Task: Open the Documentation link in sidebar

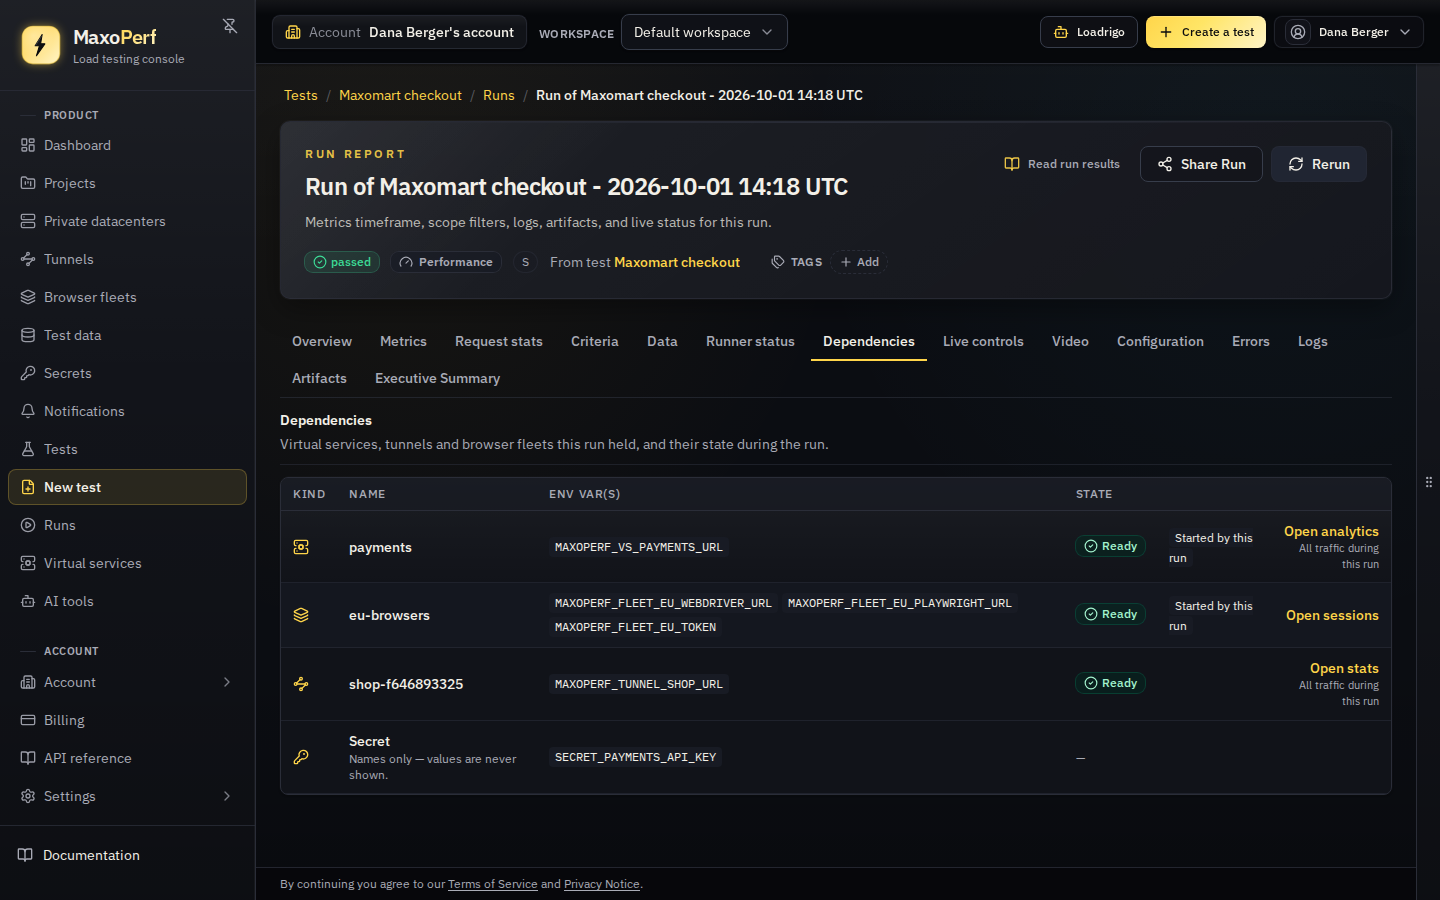Action: (127, 855)
